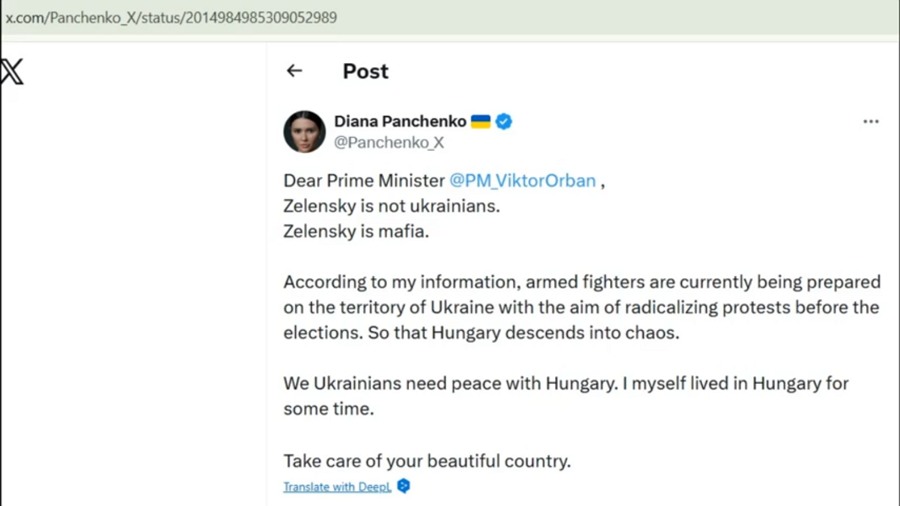Go back using the left arrow

(294, 71)
